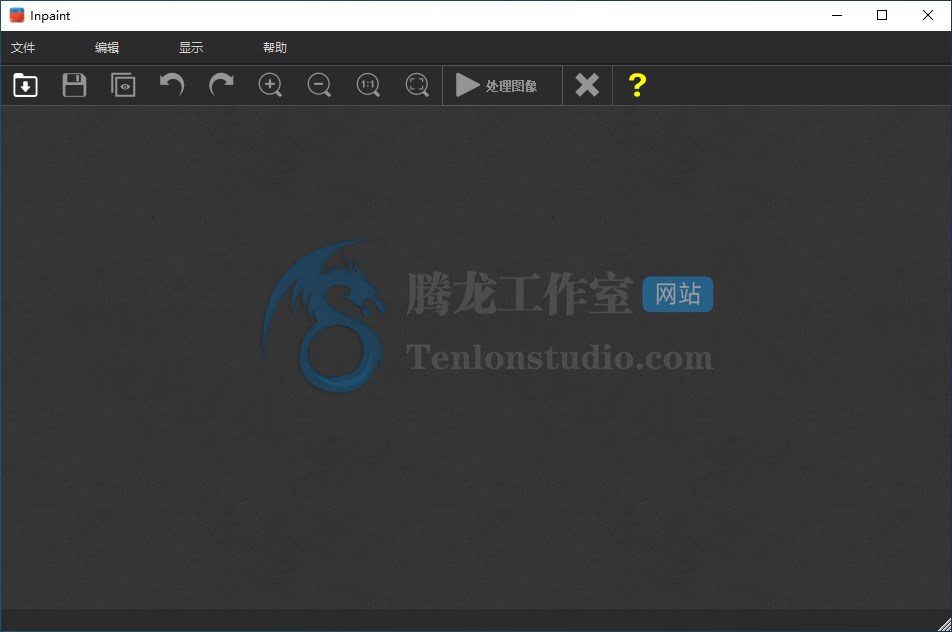Minimize the Inpaint window
This screenshot has width=952, height=632.
point(837,15)
